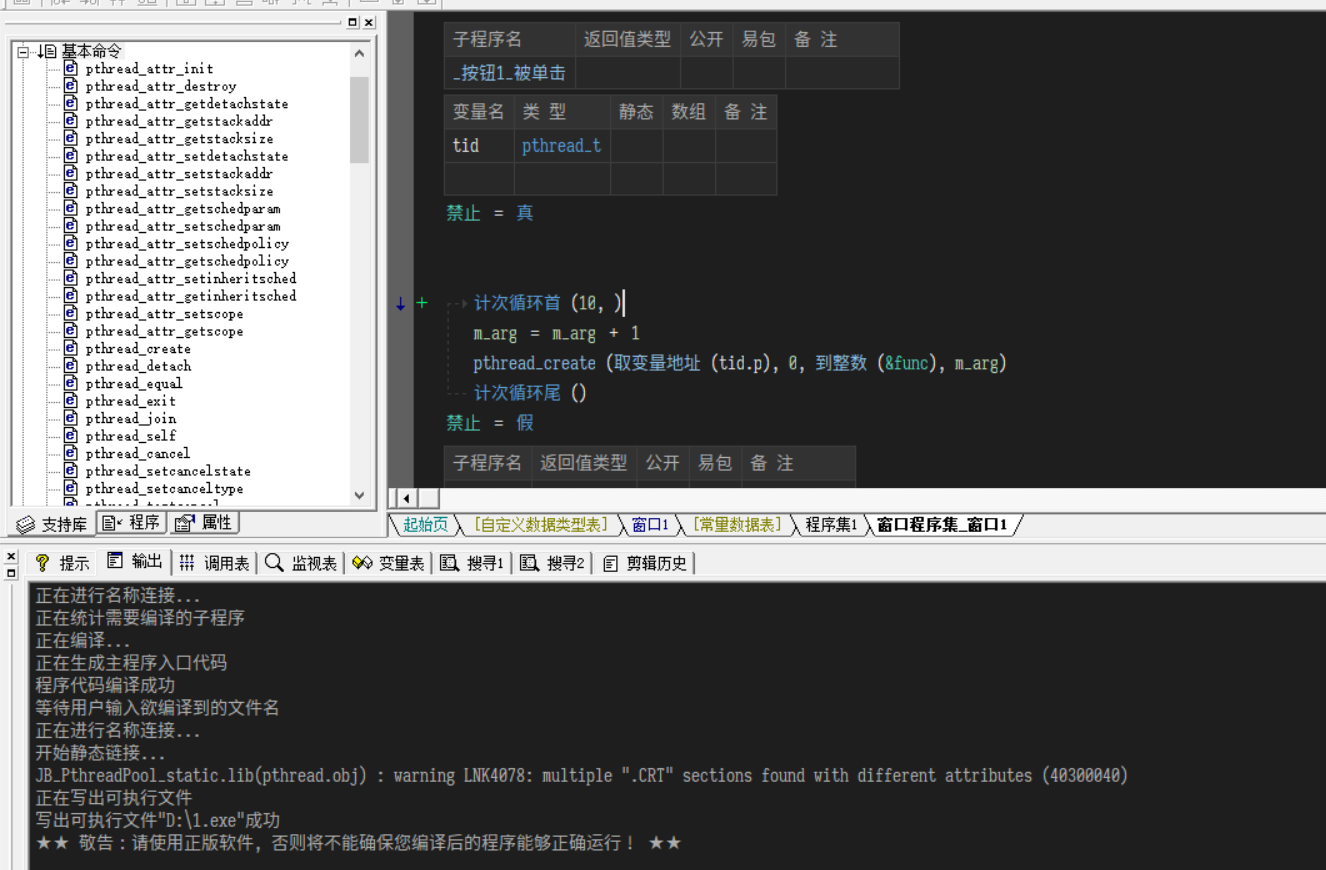The width and height of the screenshot is (1326, 870).
Task: Collapse the 基本命令 tree node
Action: tap(23, 51)
